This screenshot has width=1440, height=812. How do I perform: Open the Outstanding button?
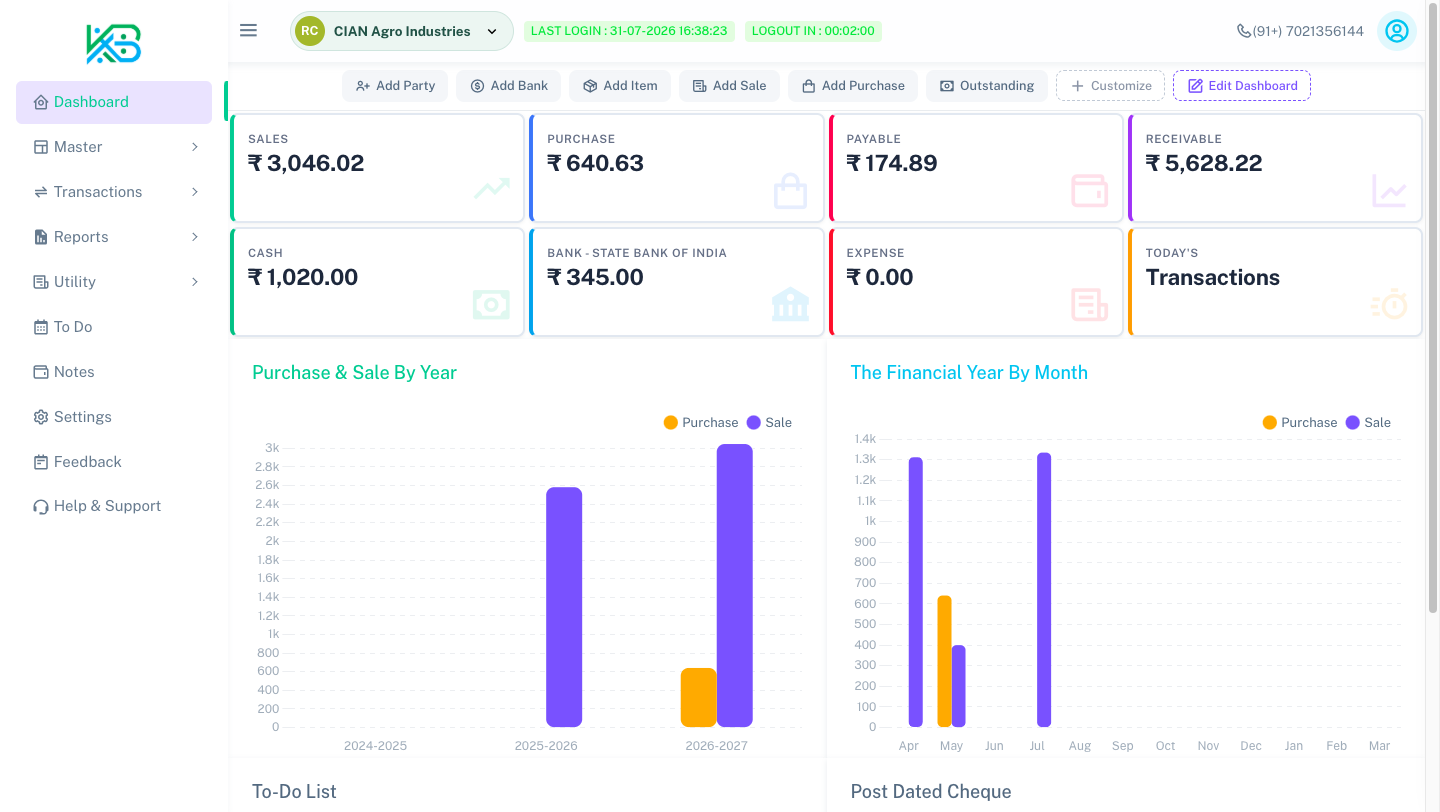point(987,86)
